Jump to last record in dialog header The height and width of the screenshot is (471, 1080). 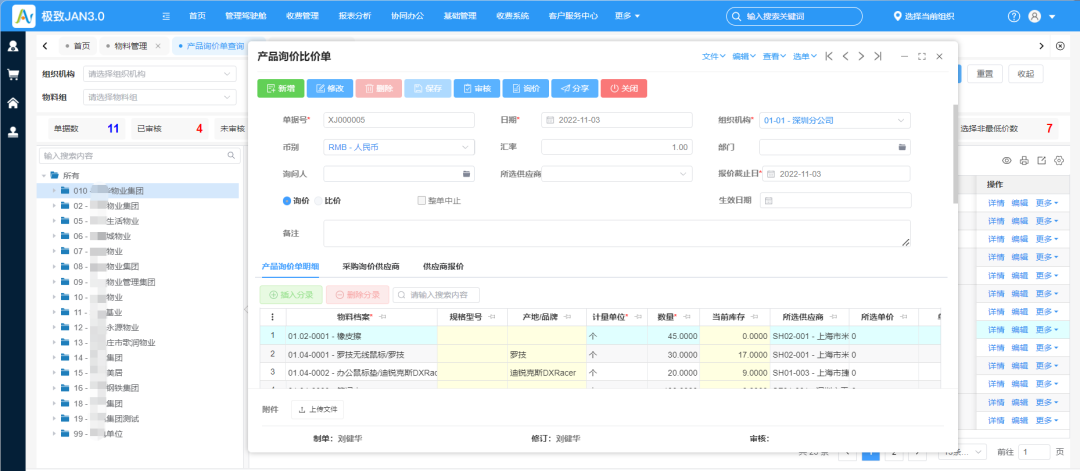coord(878,56)
